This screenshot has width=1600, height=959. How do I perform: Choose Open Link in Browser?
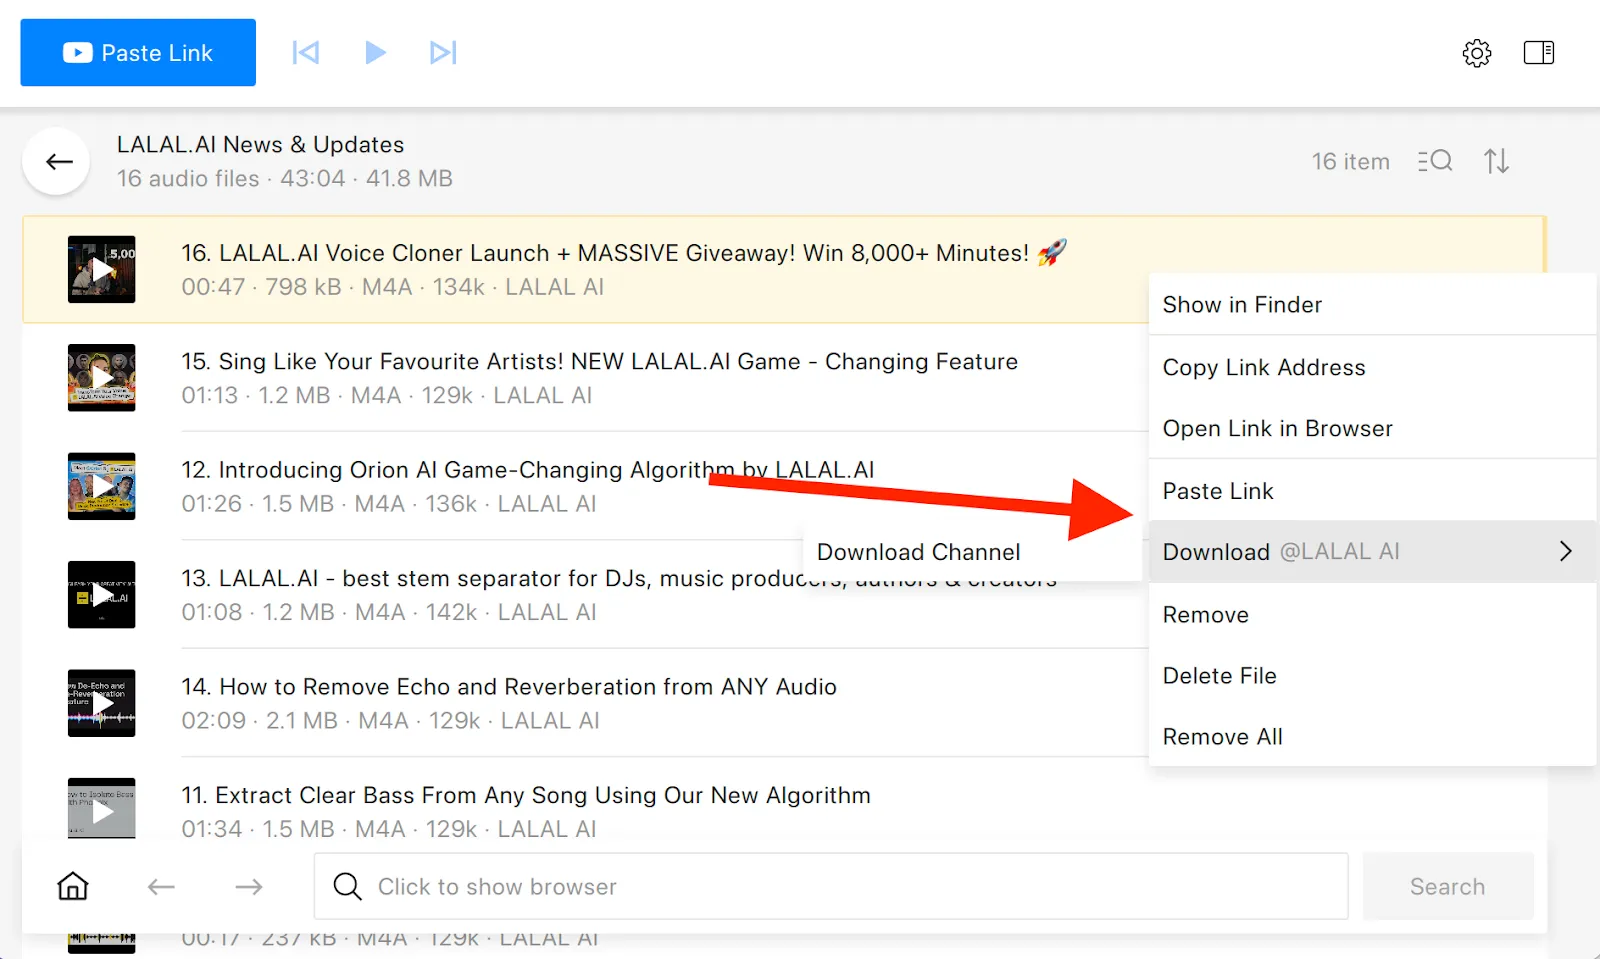coord(1372,428)
